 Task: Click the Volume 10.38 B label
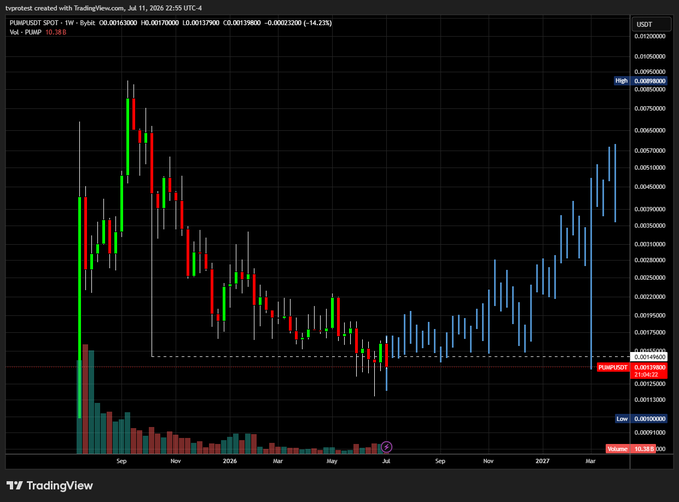coord(630,449)
